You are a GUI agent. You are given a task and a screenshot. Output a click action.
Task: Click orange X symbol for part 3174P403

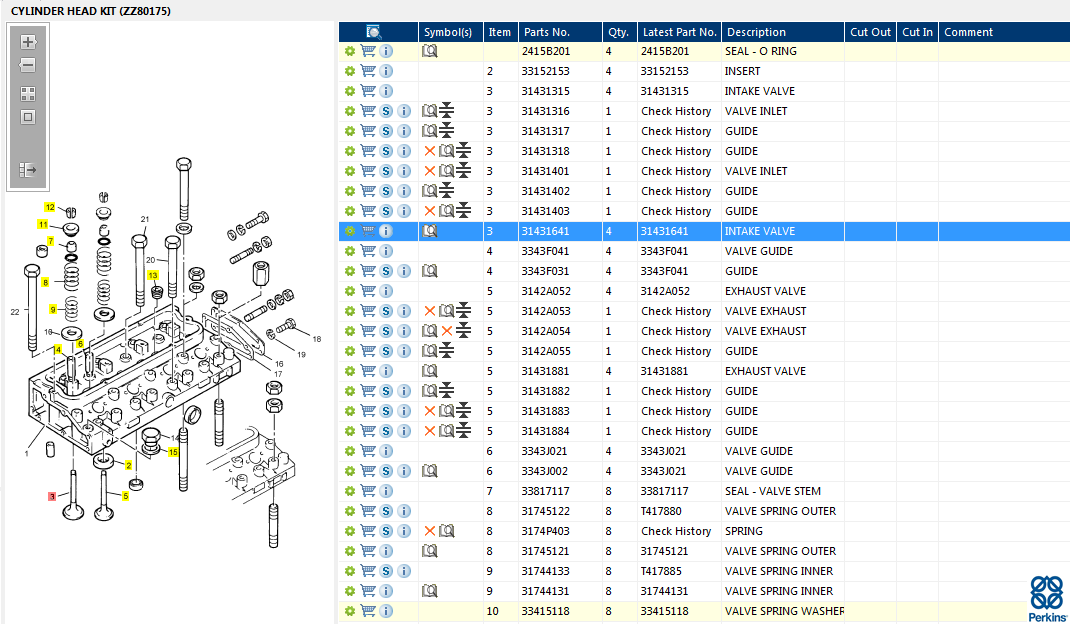pos(430,531)
